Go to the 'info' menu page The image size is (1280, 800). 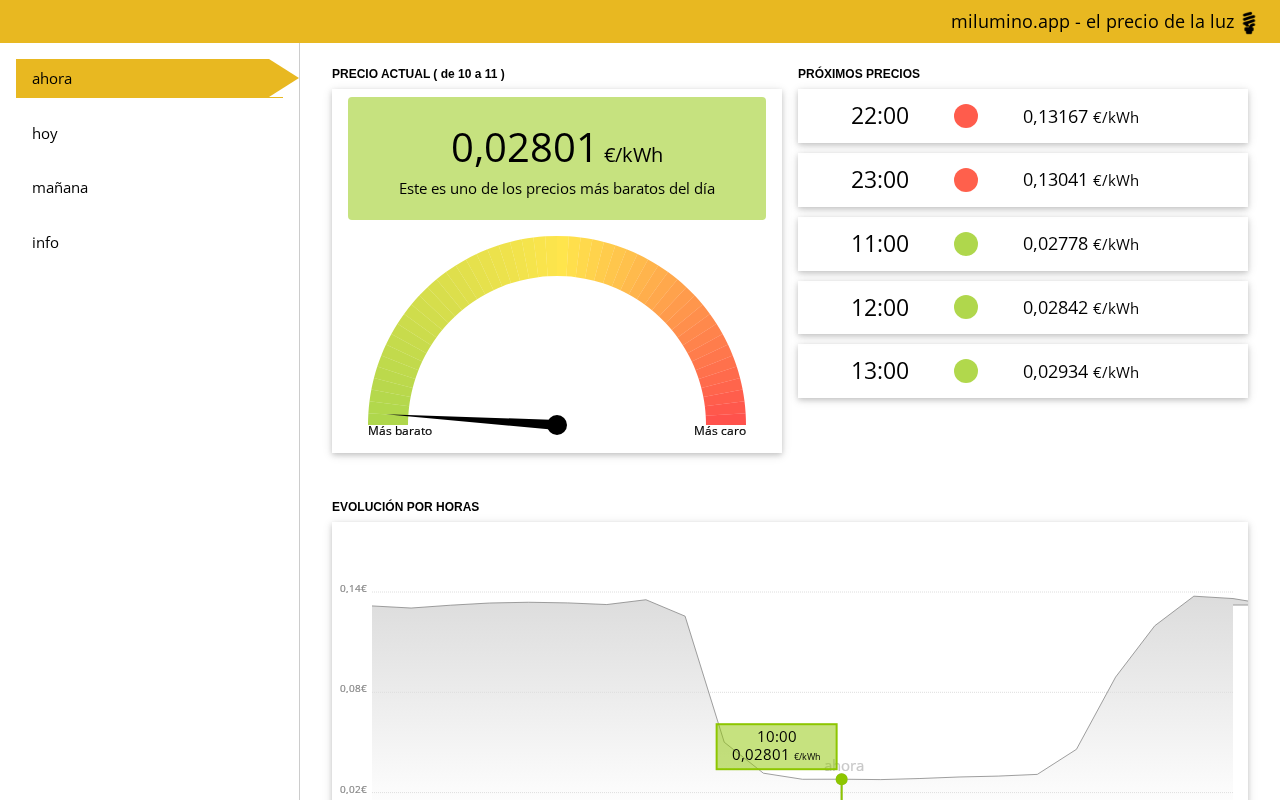(45, 242)
